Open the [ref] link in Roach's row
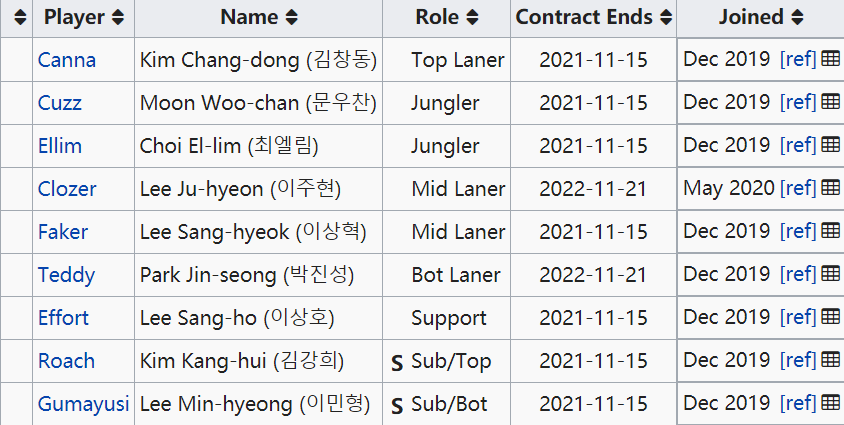This screenshot has width=844, height=425. pyautogui.click(x=798, y=360)
